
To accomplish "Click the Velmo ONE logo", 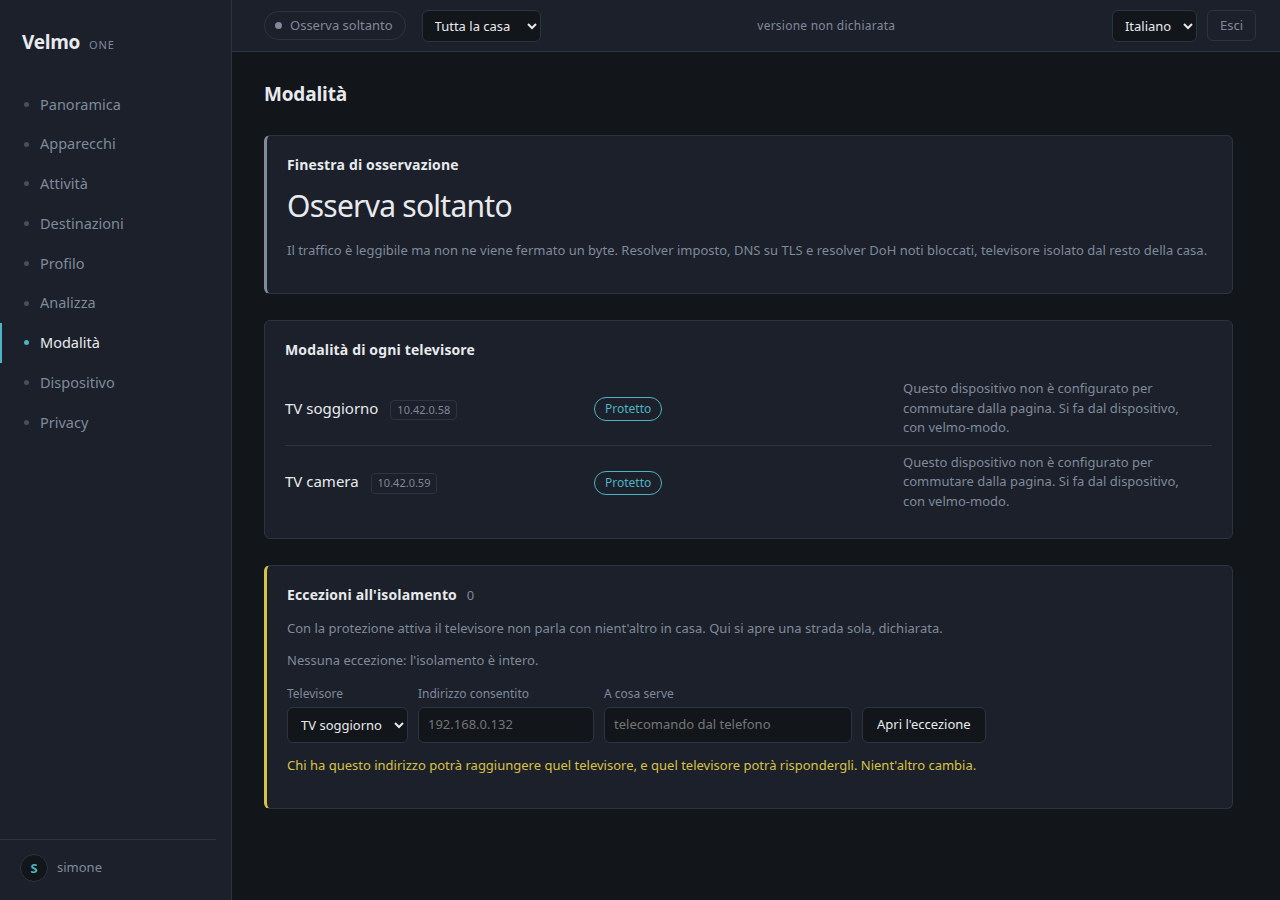I will [x=68, y=43].
